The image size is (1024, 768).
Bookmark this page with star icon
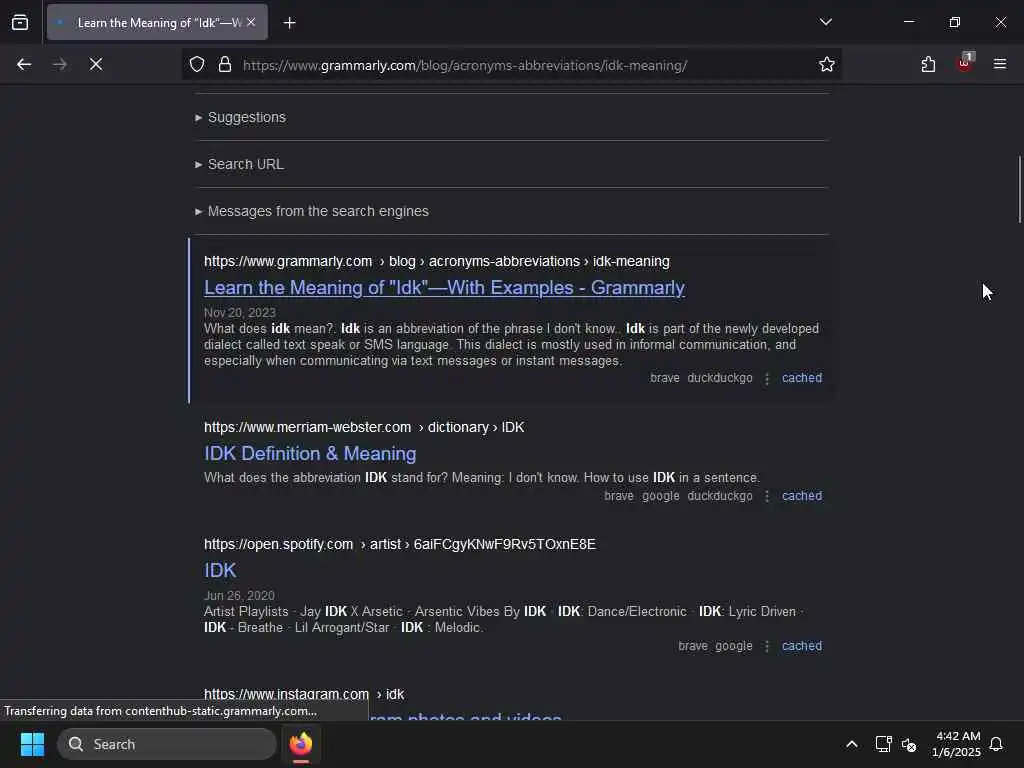coord(826,65)
